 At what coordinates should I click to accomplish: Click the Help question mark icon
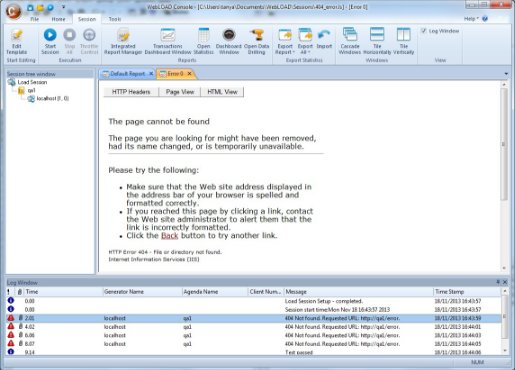(x=485, y=19)
